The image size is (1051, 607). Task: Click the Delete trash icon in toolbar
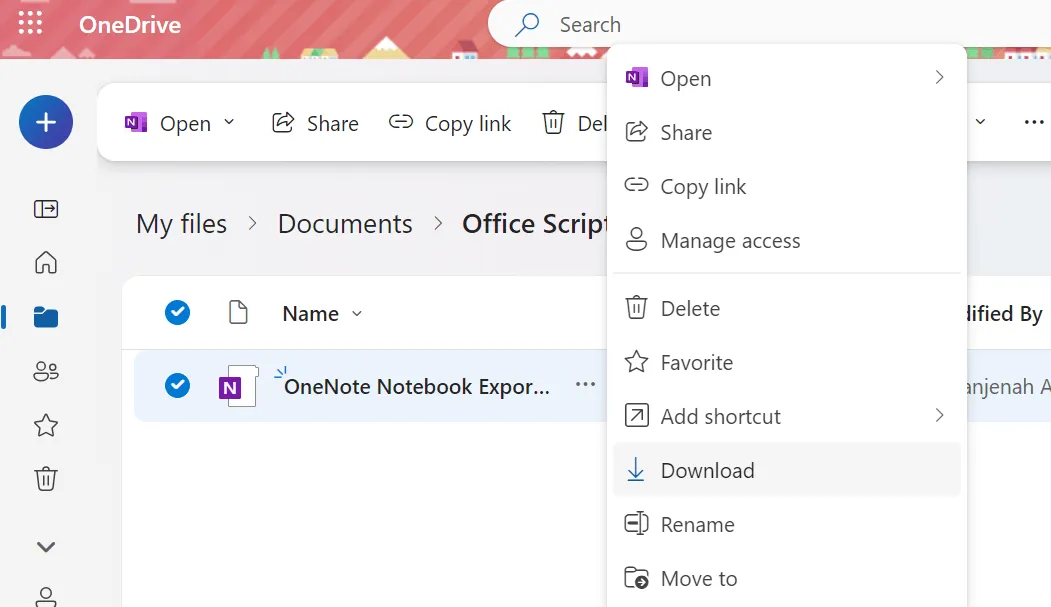[x=553, y=123]
